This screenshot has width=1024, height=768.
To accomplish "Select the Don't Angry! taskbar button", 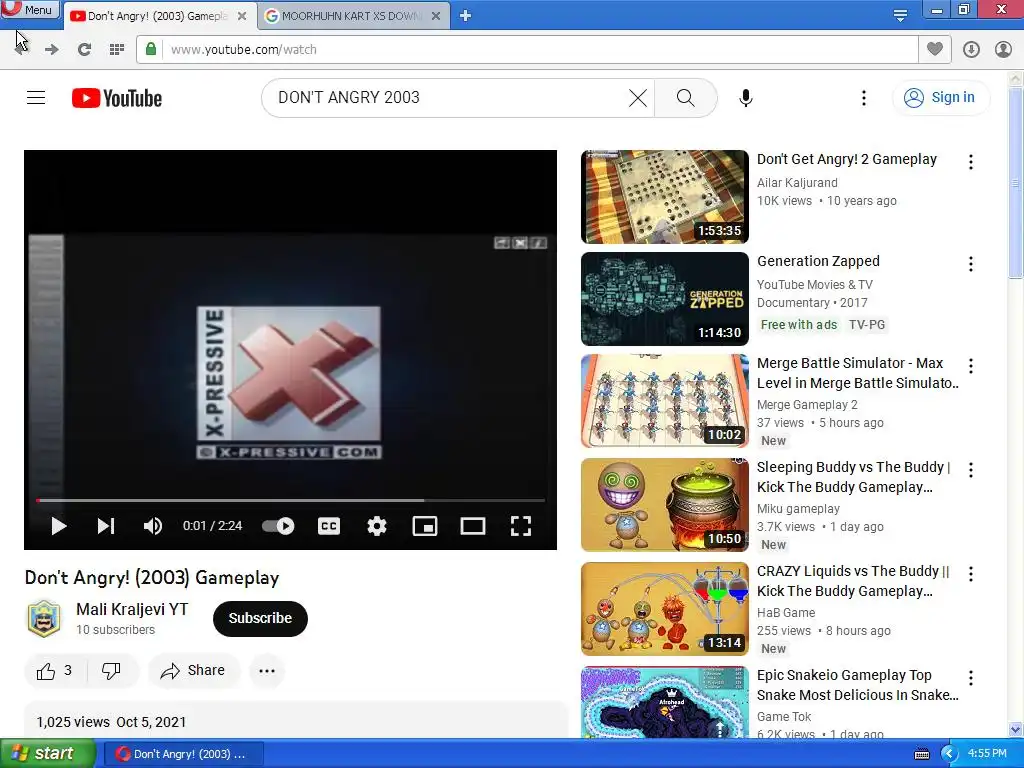I will click(182, 754).
